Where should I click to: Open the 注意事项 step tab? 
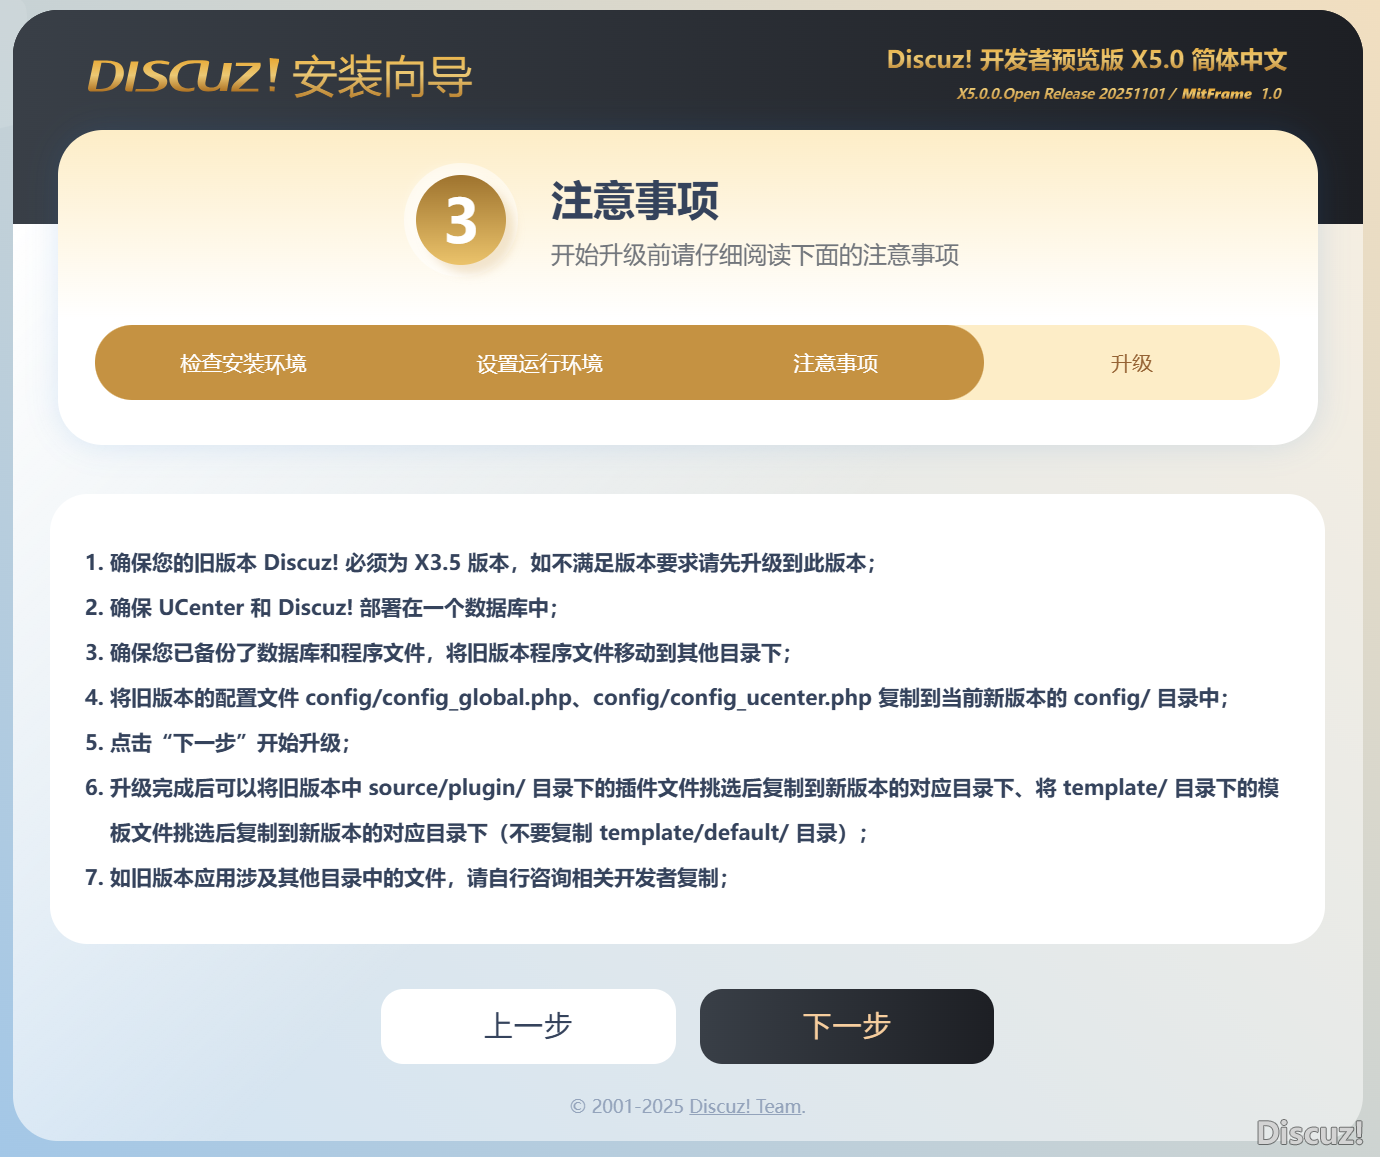point(835,363)
